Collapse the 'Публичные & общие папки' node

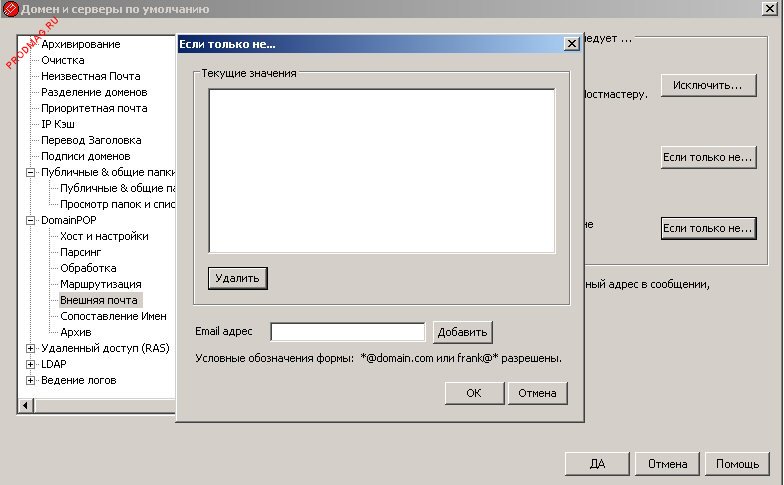pos(31,172)
